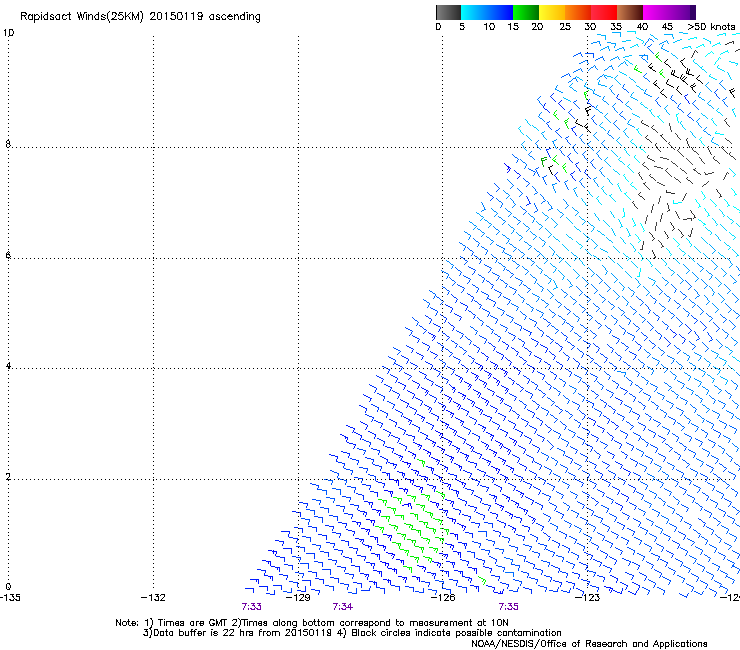
Task: Click the longitude label -135
Action: [x=10, y=598]
